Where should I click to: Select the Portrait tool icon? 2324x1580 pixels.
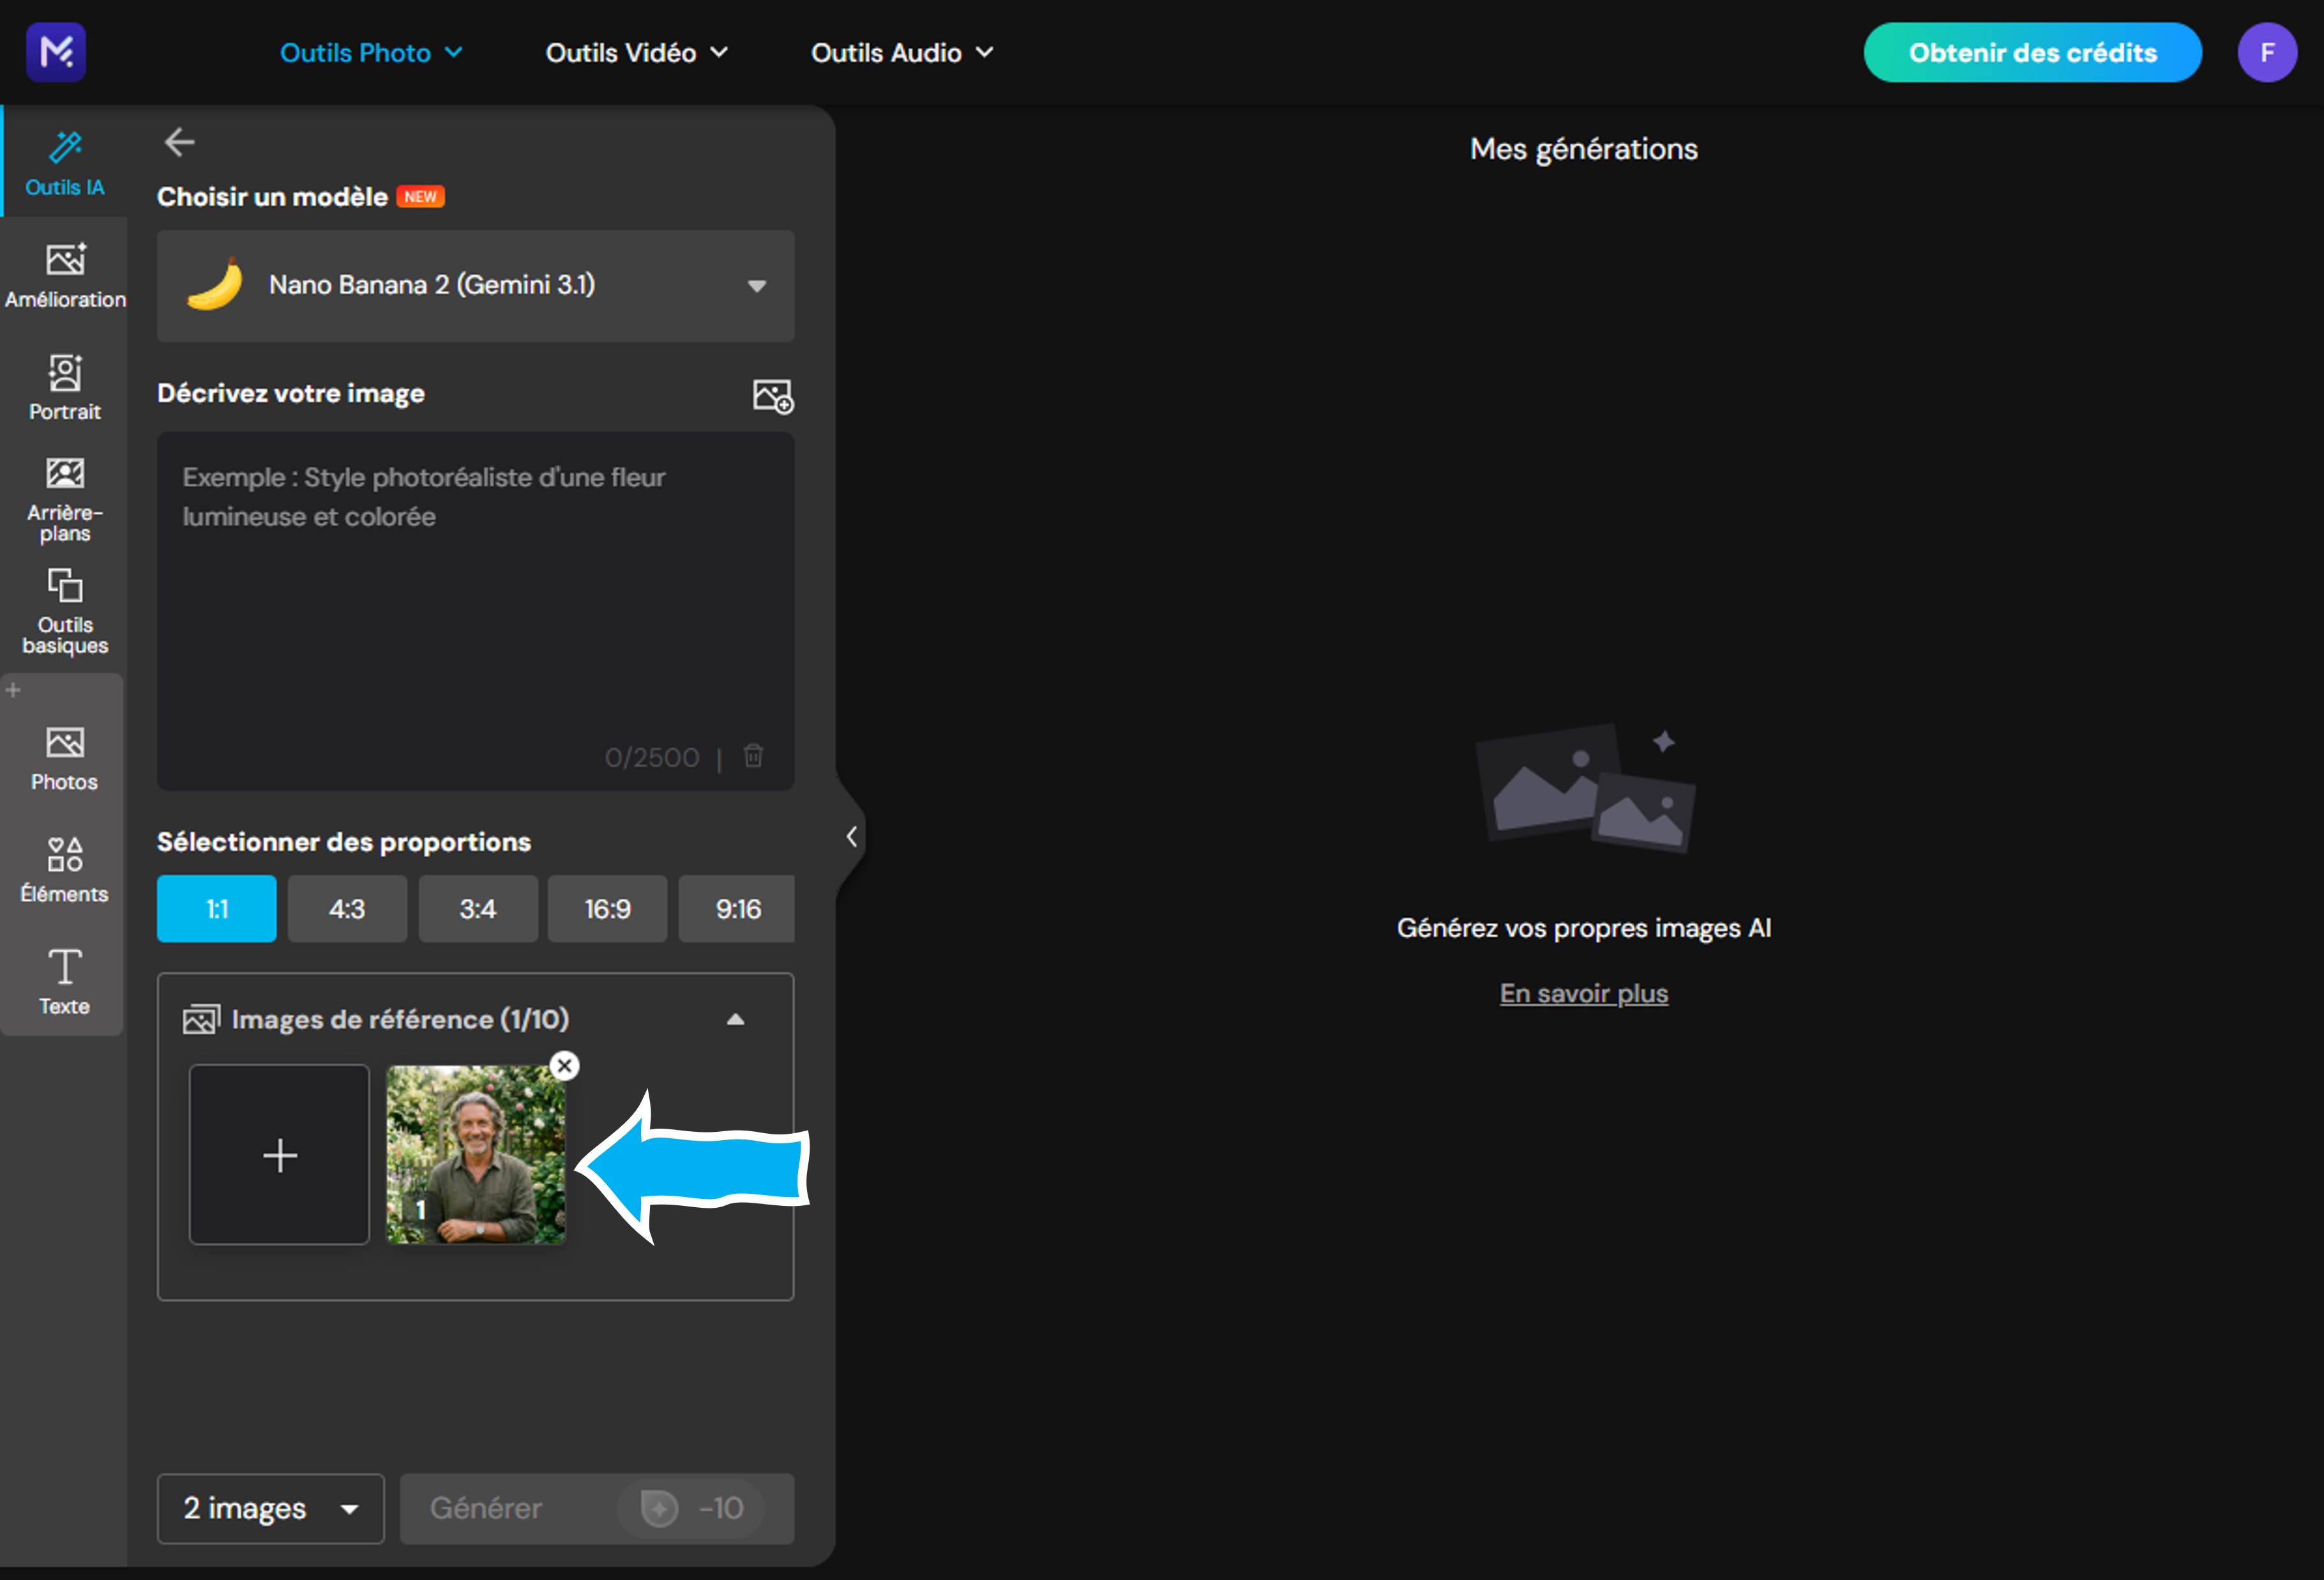coord(65,386)
